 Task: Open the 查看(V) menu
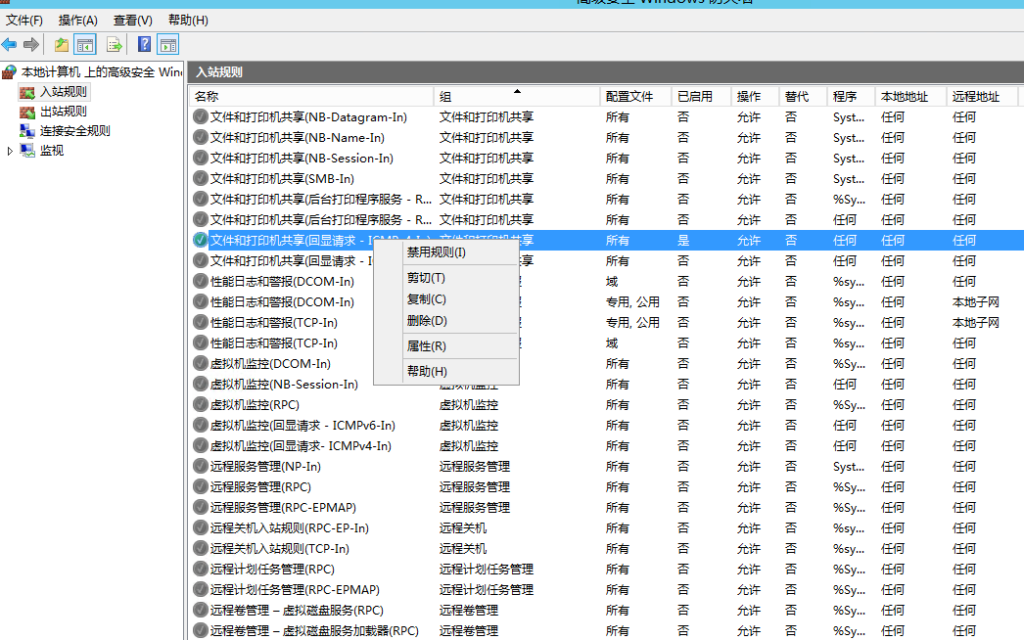132,20
